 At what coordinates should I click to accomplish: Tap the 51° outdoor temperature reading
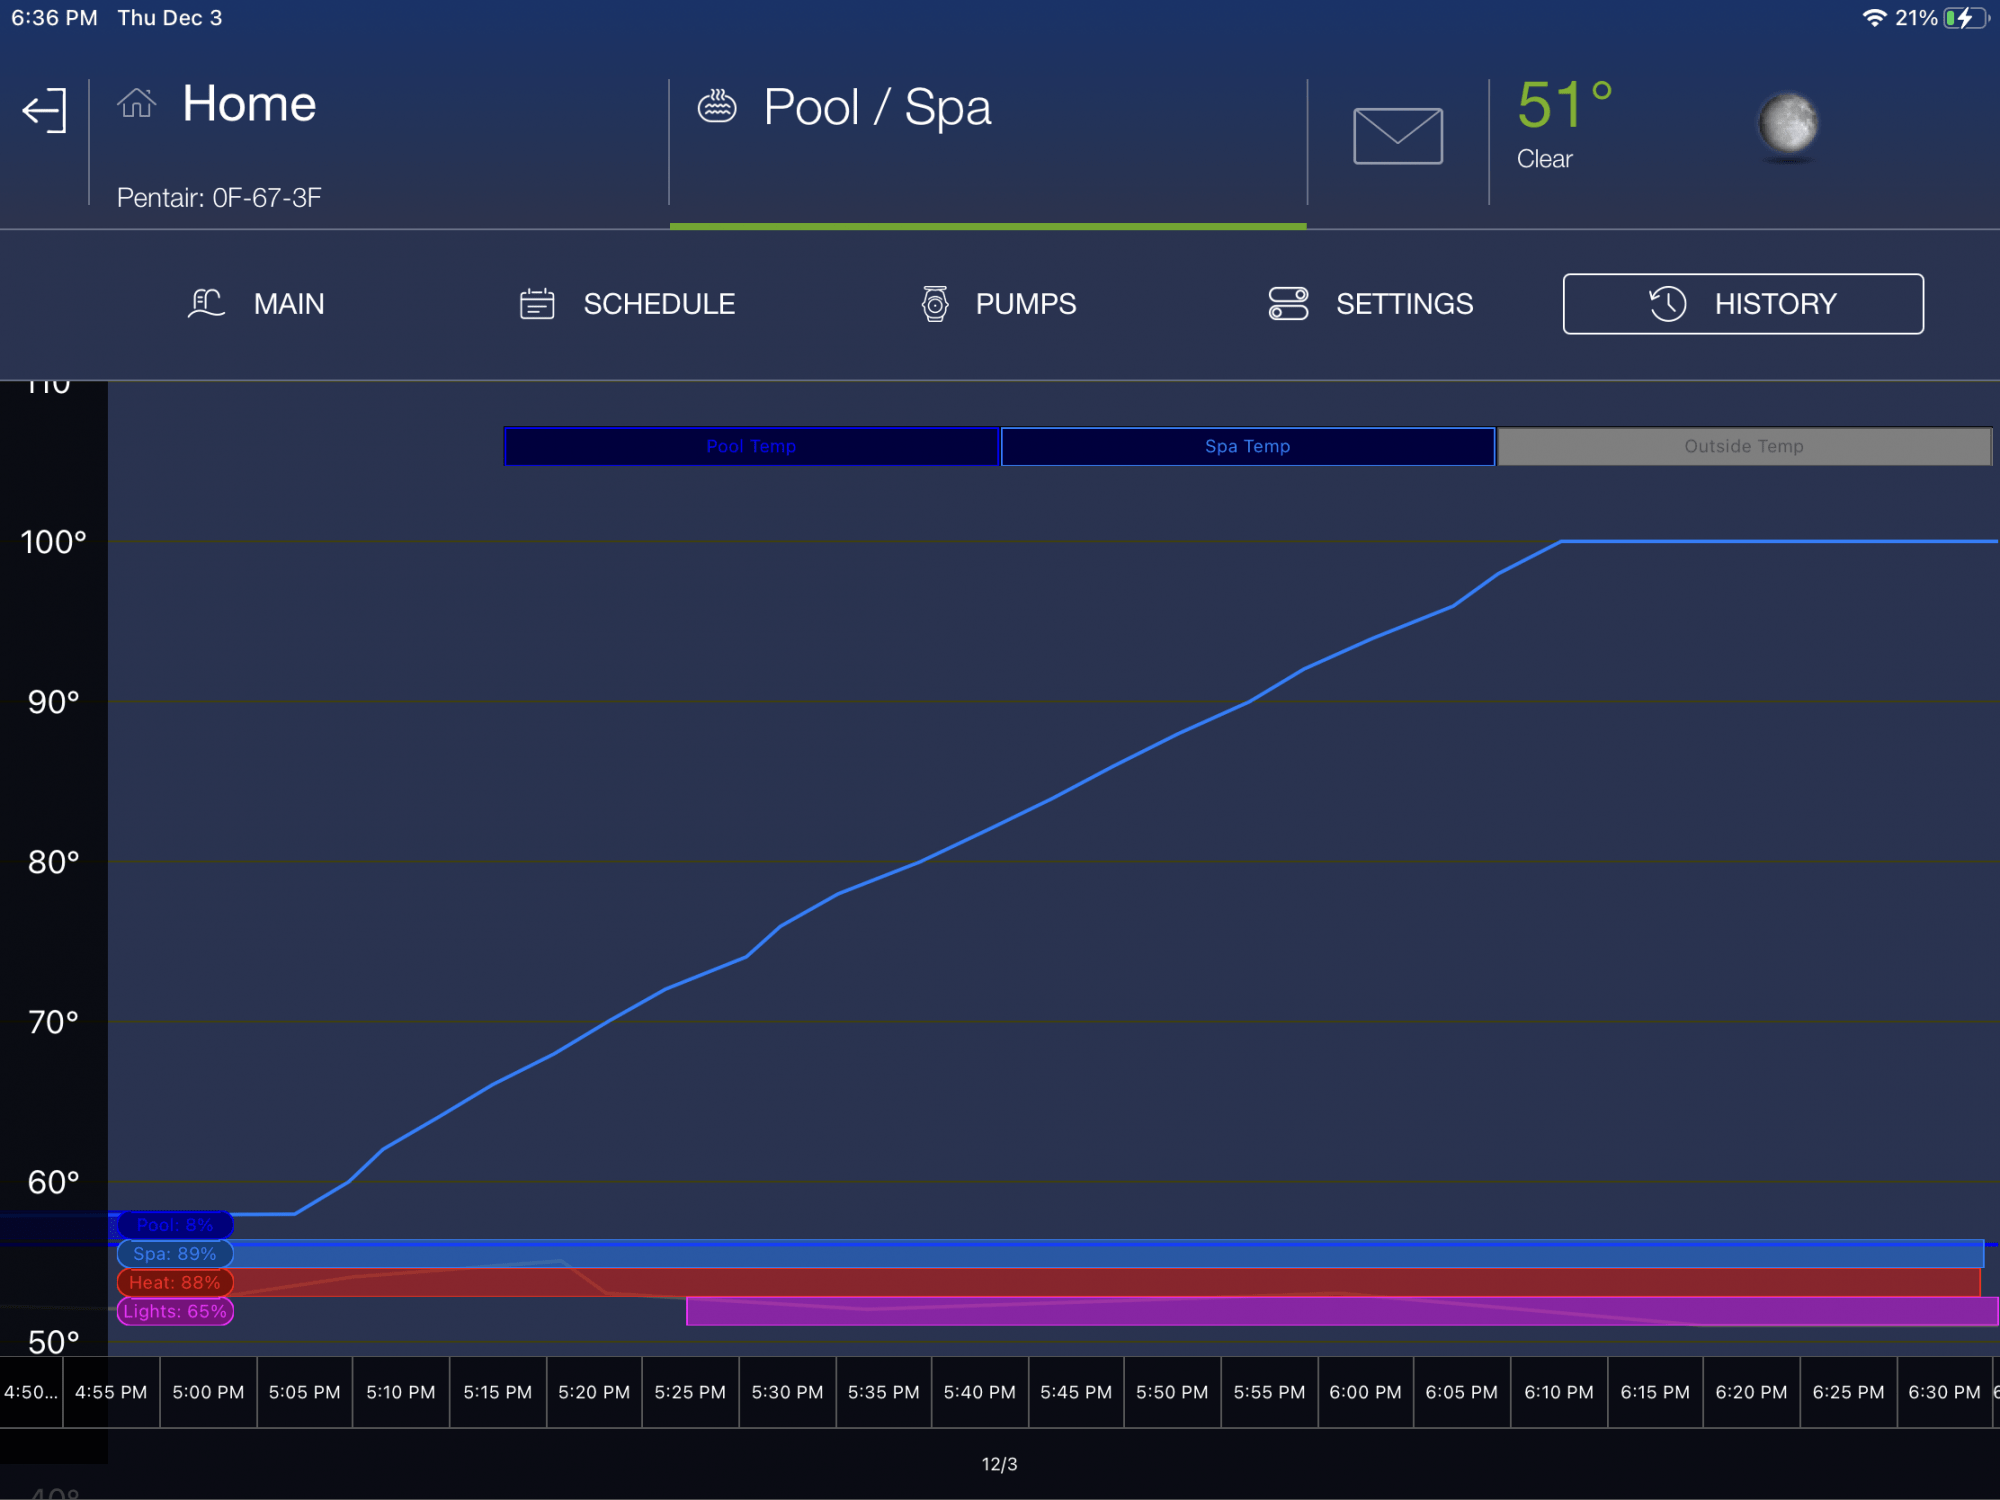[1564, 105]
